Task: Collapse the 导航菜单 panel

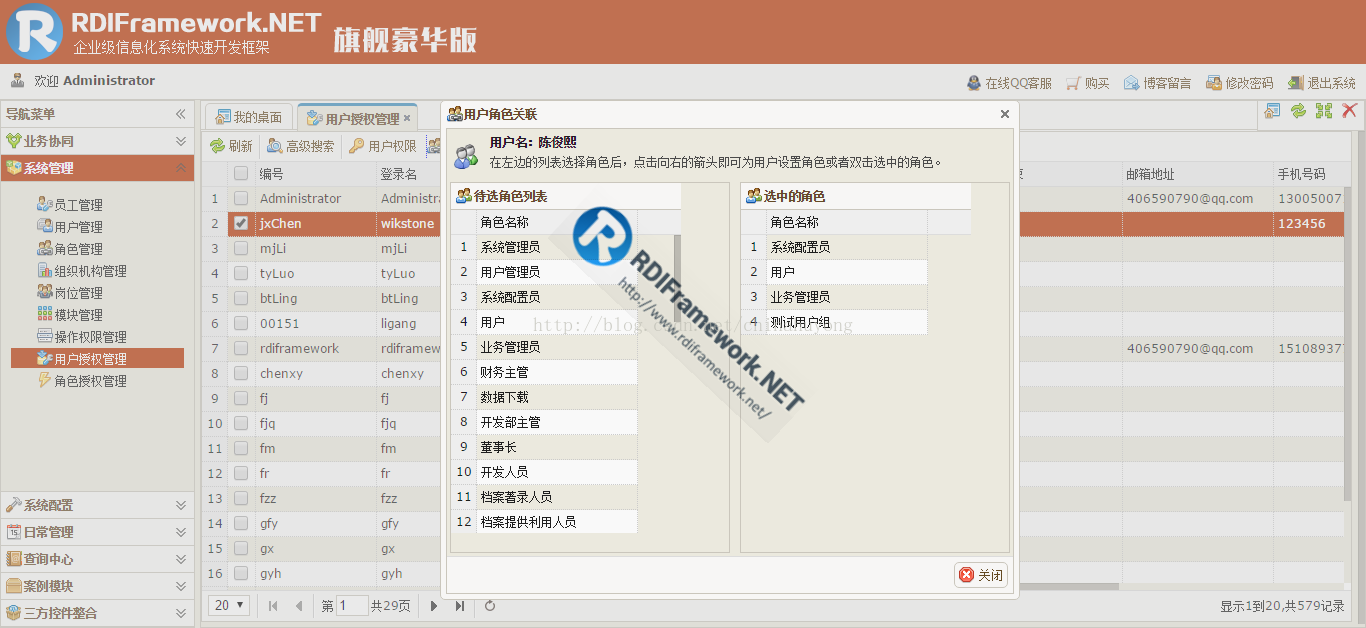Action: (181, 114)
